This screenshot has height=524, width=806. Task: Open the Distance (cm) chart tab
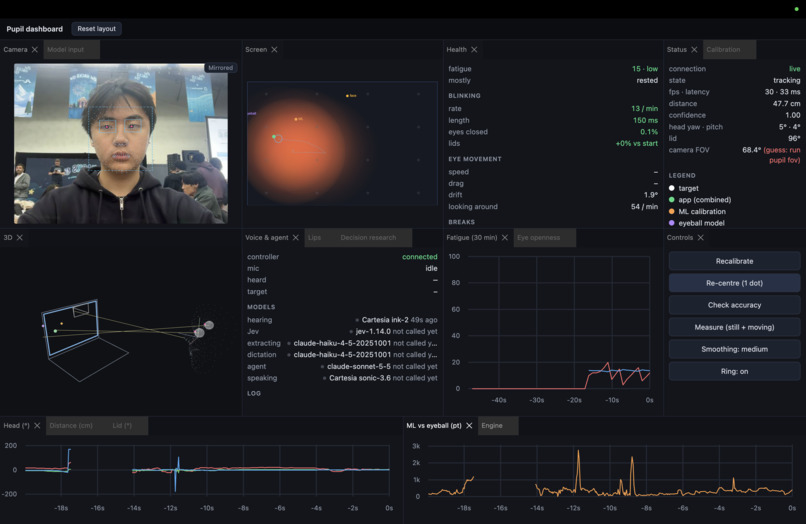[x=71, y=426]
